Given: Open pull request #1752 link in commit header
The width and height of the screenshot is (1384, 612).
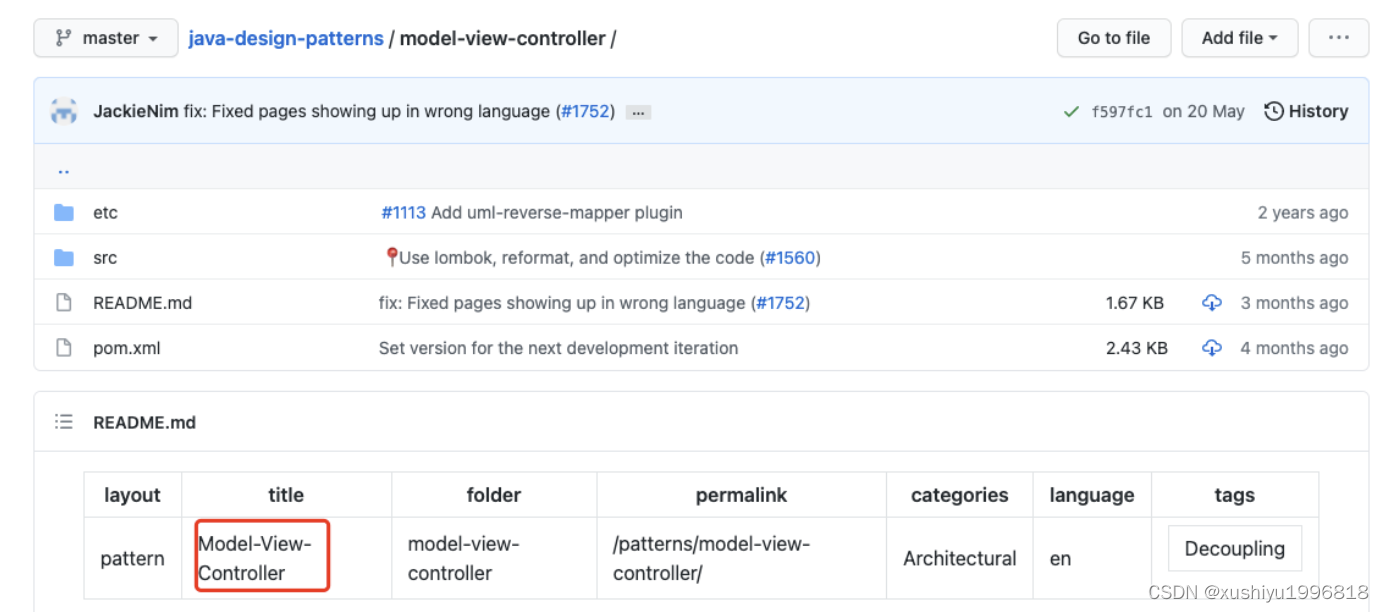Looking at the screenshot, I should (x=585, y=111).
